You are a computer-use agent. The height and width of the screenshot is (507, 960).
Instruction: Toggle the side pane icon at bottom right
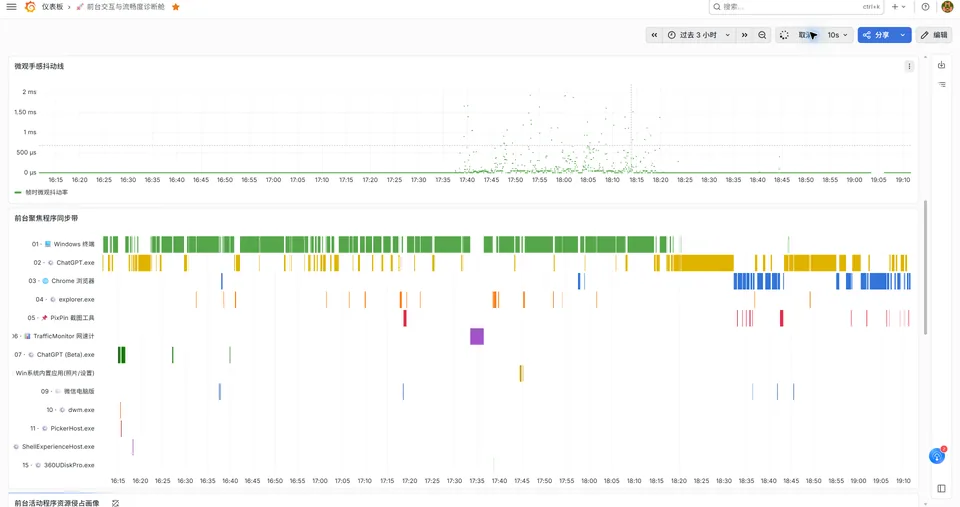coord(942,488)
